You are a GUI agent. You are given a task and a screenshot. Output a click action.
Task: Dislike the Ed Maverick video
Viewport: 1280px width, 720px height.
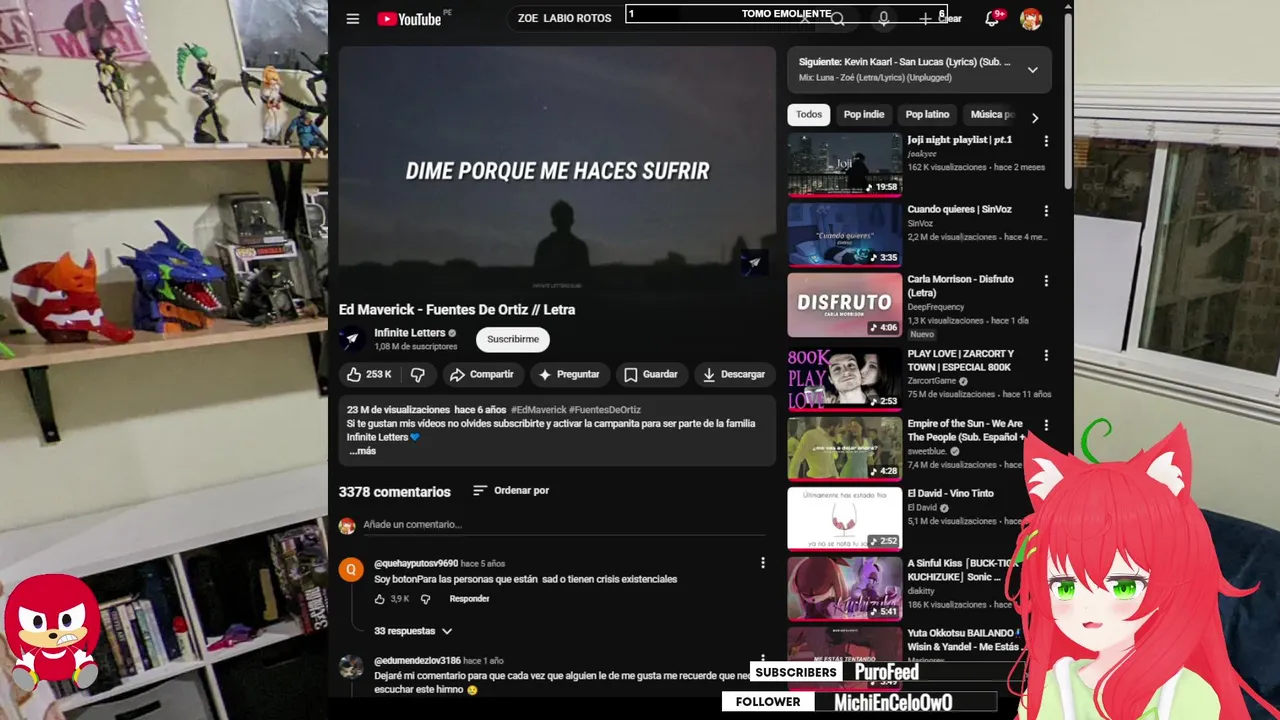[418, 374]
